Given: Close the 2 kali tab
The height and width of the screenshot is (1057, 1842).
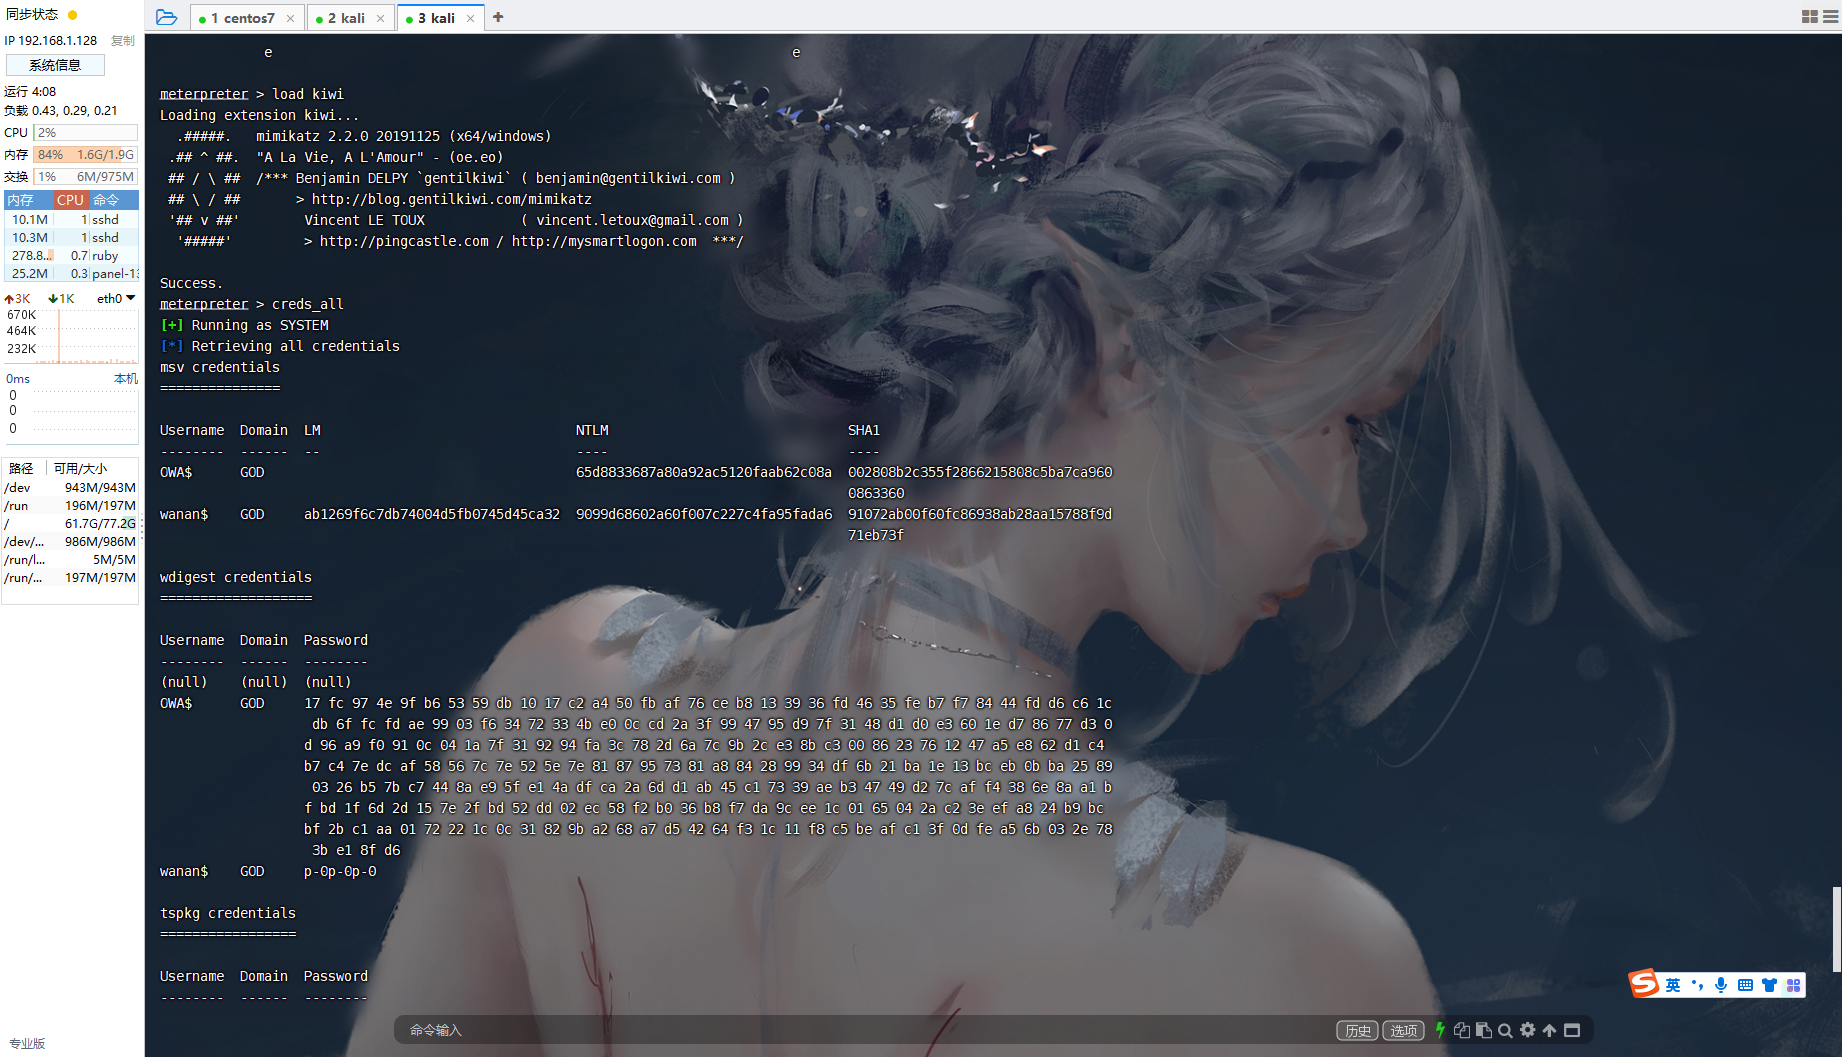Looking at the screenshot, I should click(380, 18).
